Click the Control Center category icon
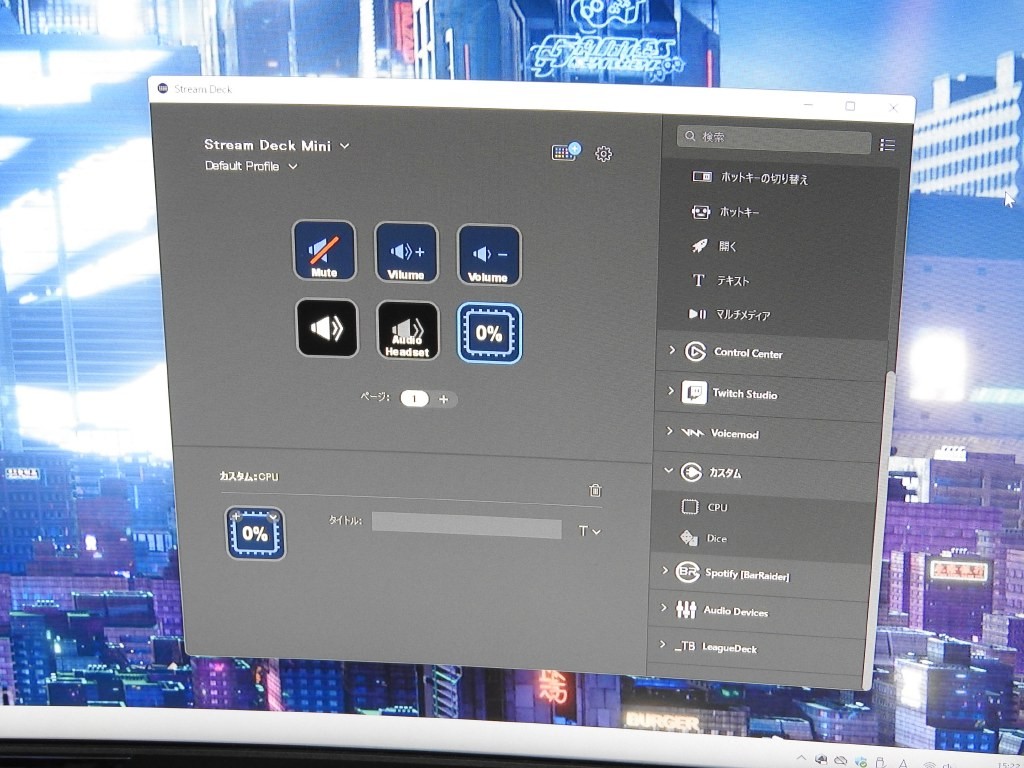Viewport: 1024px width, 768px height. 695,351
